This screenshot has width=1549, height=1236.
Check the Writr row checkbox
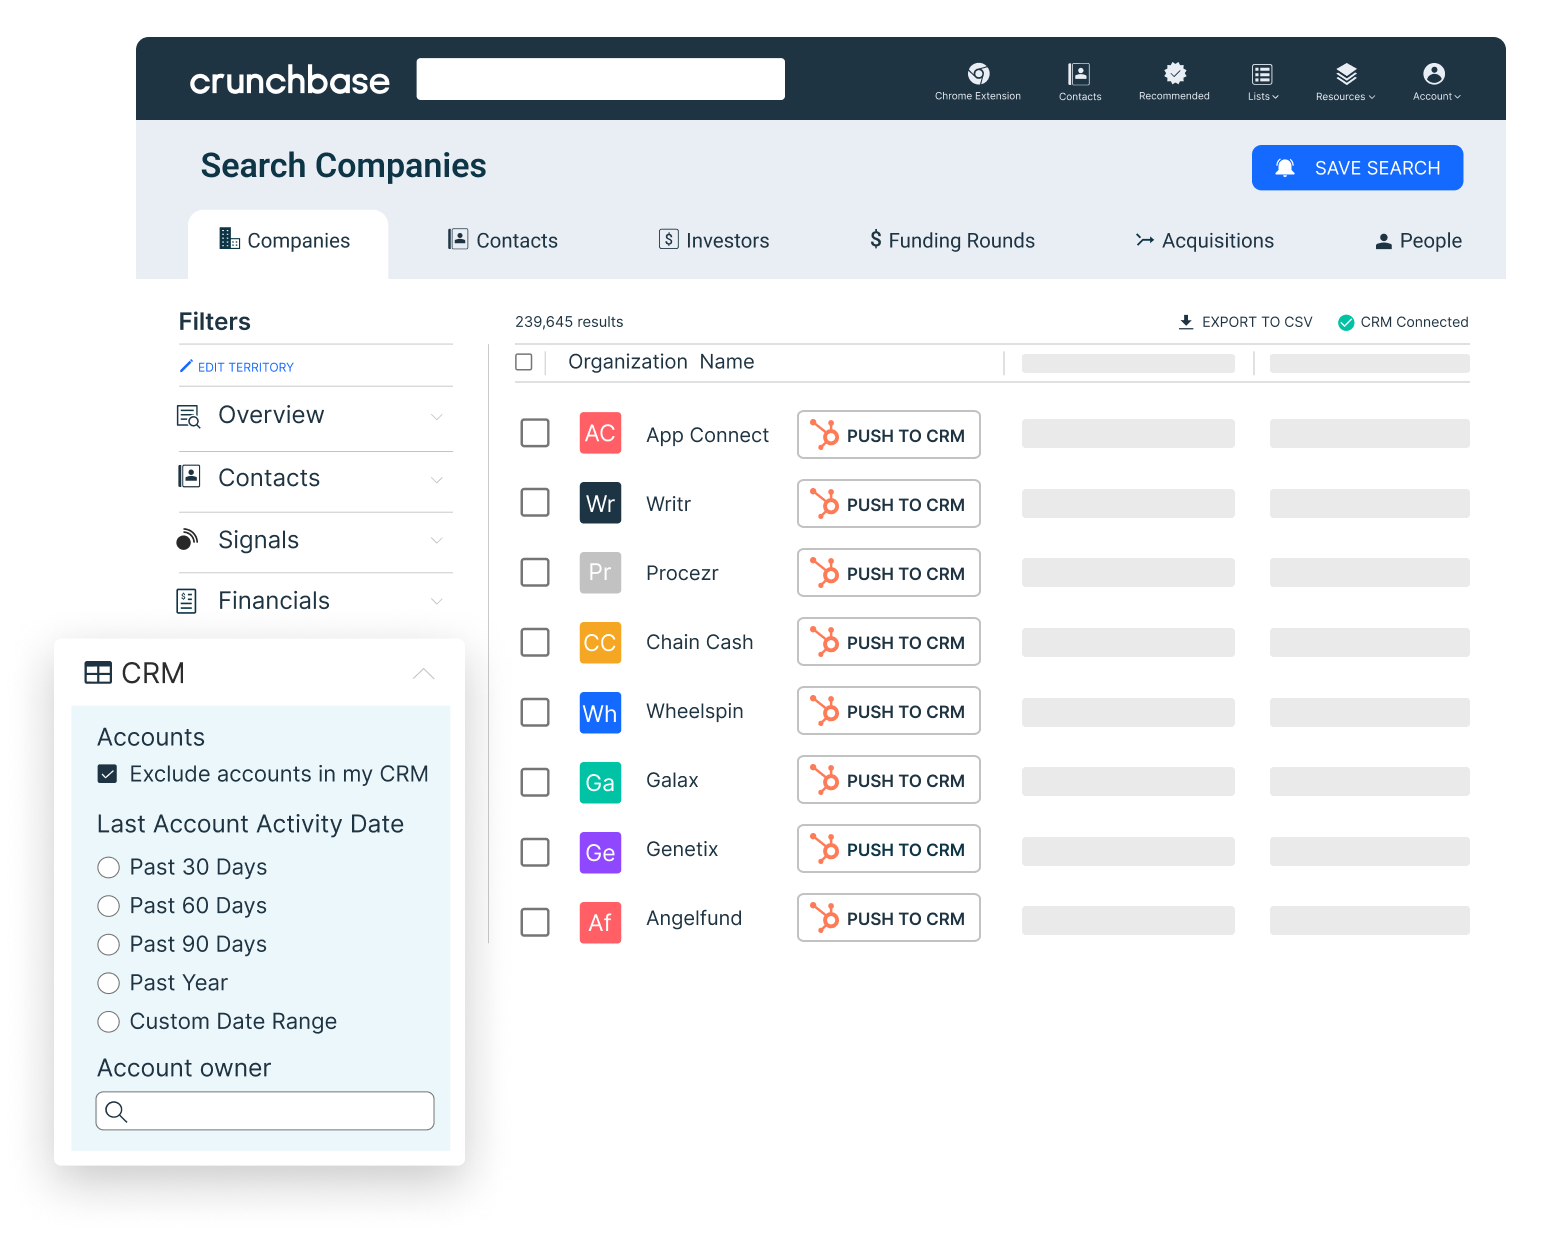pyautogui.click(x=535, y=502)
